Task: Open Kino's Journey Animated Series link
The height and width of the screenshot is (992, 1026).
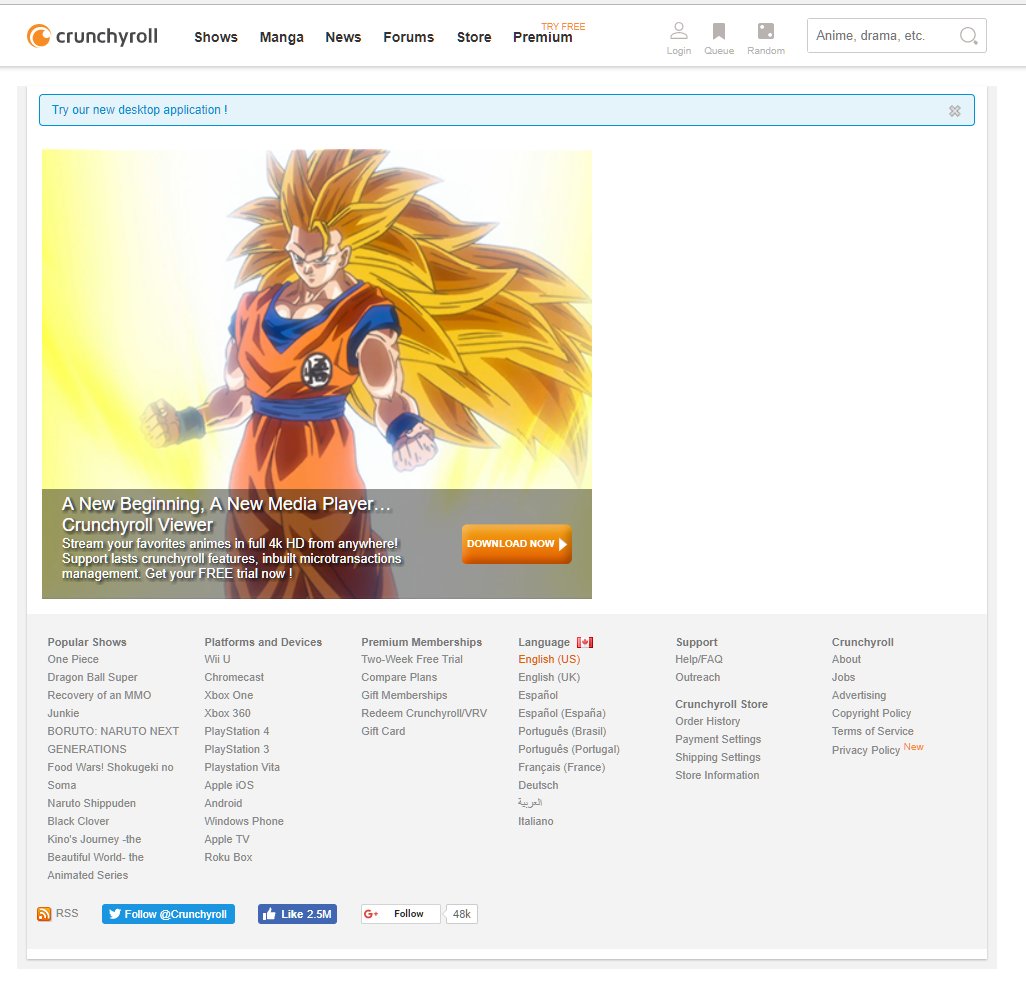Action: click(95, 857)
